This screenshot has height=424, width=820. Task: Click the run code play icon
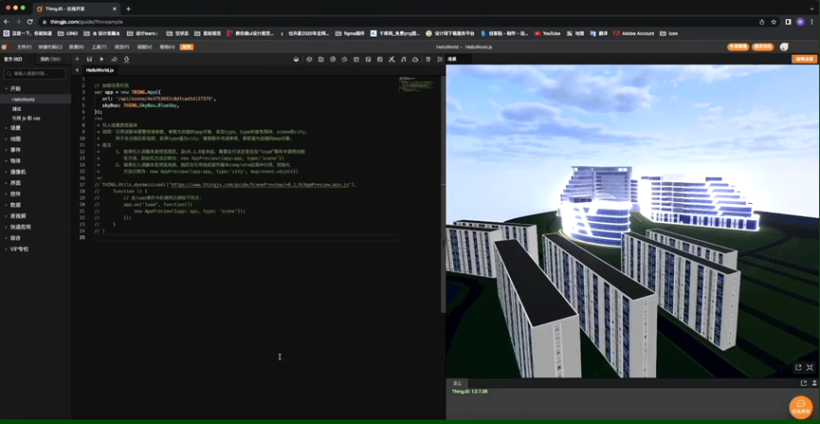[101, 59]
